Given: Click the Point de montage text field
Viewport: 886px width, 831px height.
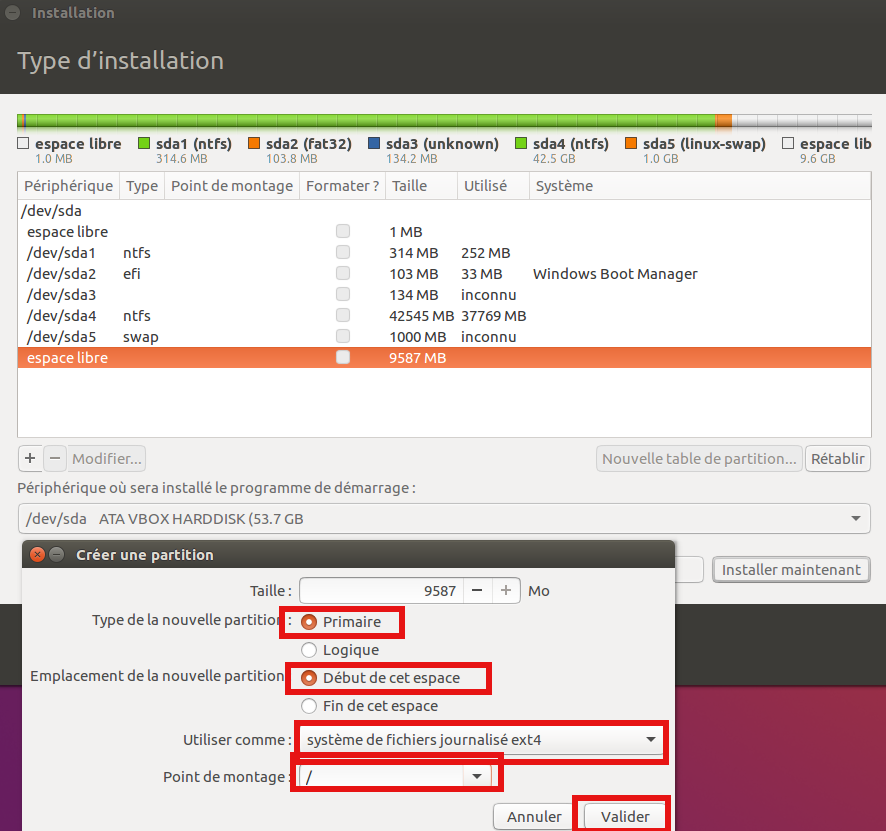Looking at the screenshot, I should tap(382, 777).
